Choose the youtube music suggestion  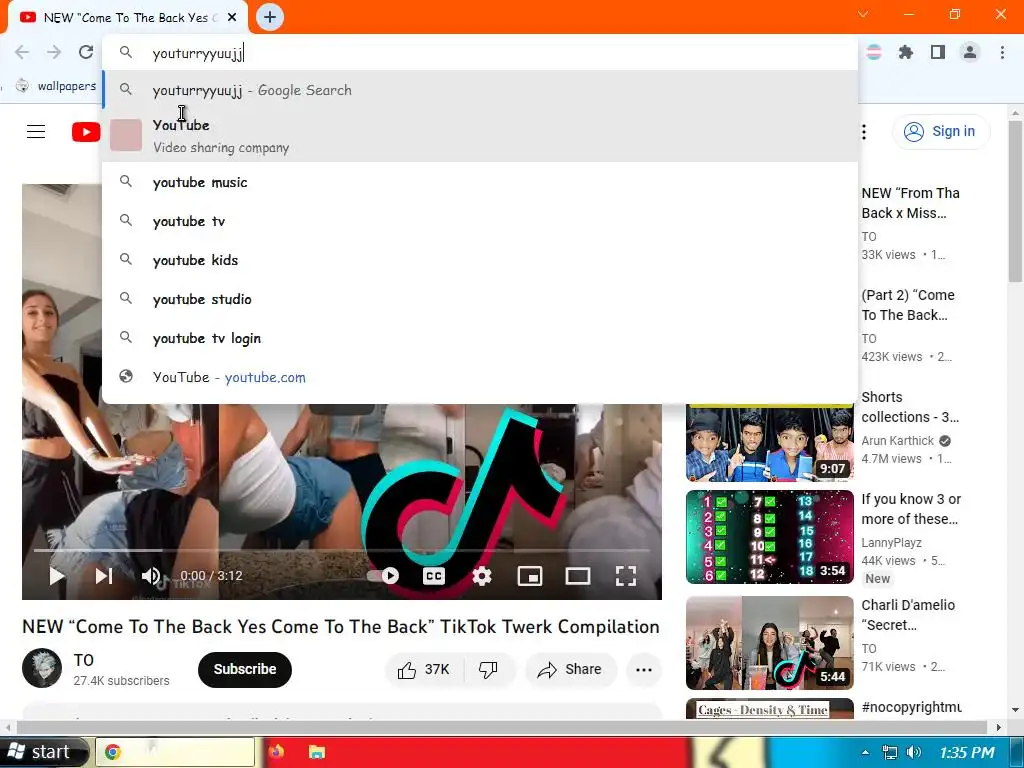pyautogui.click(x=480, y=182)
